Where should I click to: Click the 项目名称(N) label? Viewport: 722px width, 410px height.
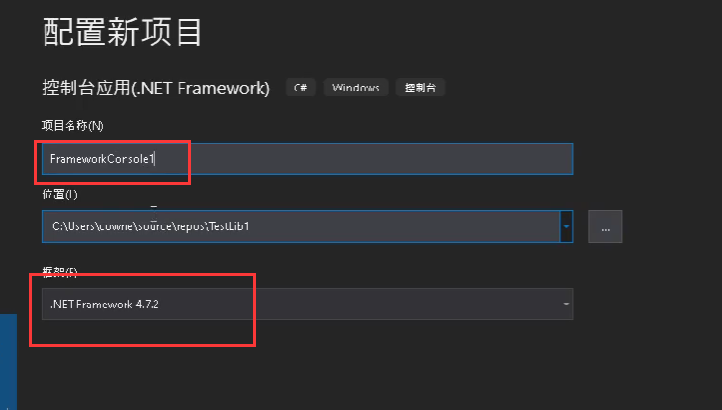tap(73, 125)
